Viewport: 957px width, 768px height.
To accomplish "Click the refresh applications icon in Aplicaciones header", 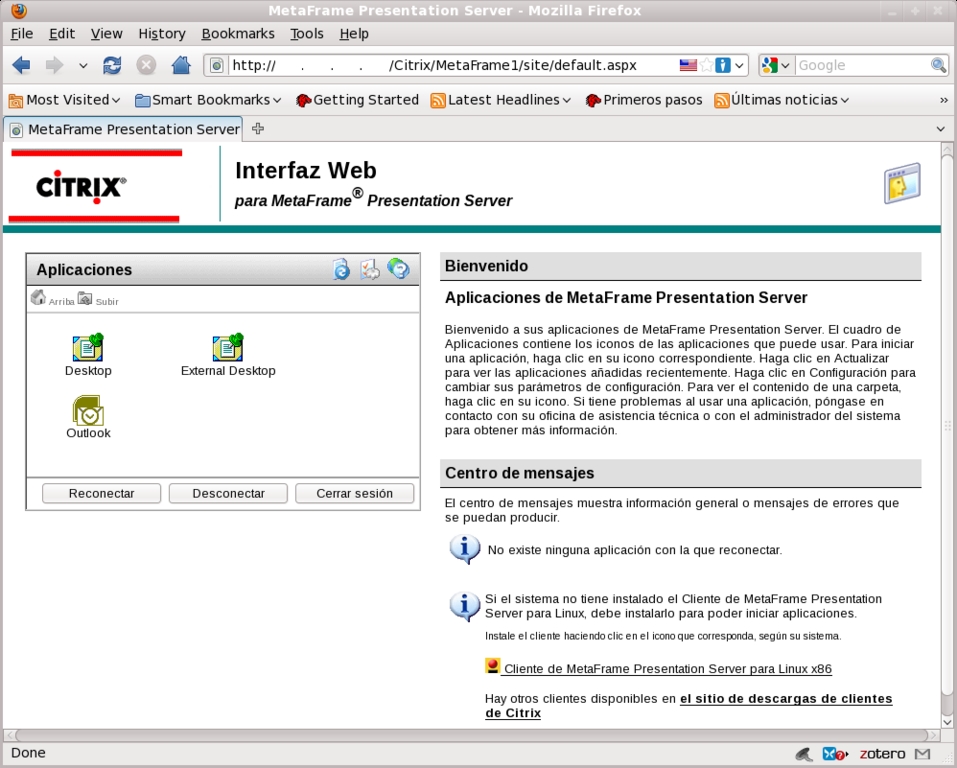I will pyautogui.click(x=342, y=269).
